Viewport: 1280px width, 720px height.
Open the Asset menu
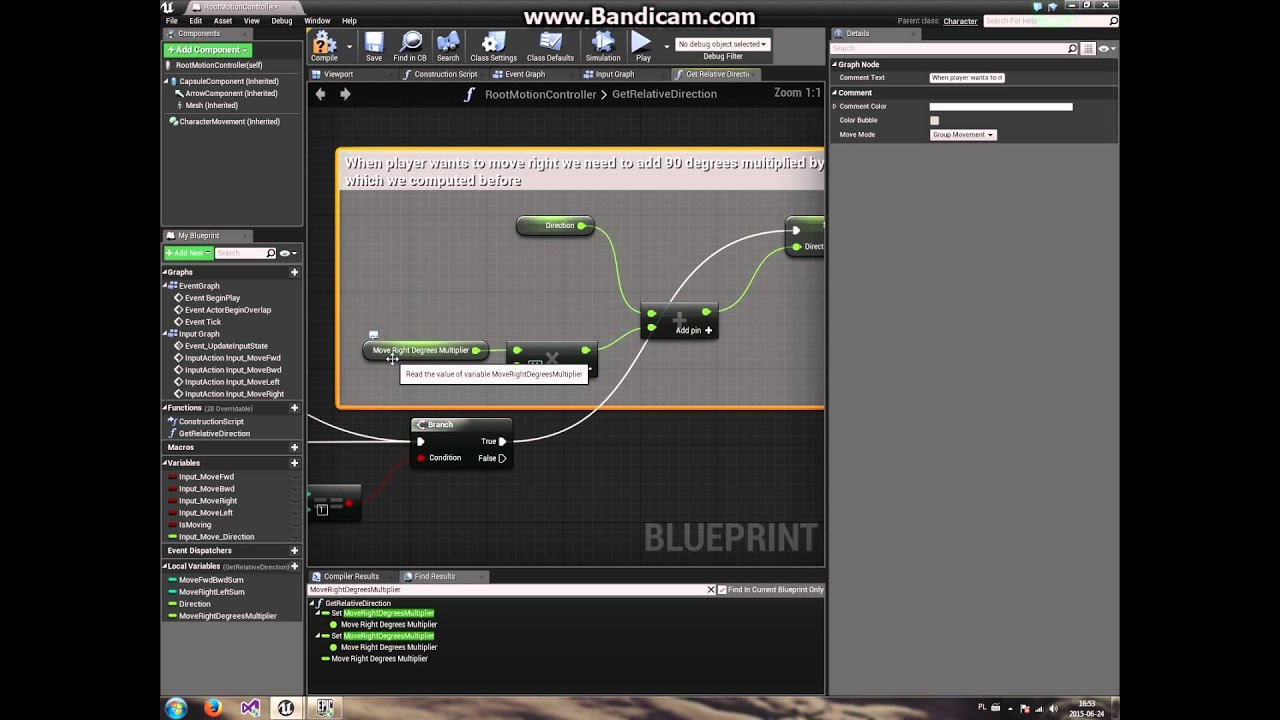pos(223,20)
